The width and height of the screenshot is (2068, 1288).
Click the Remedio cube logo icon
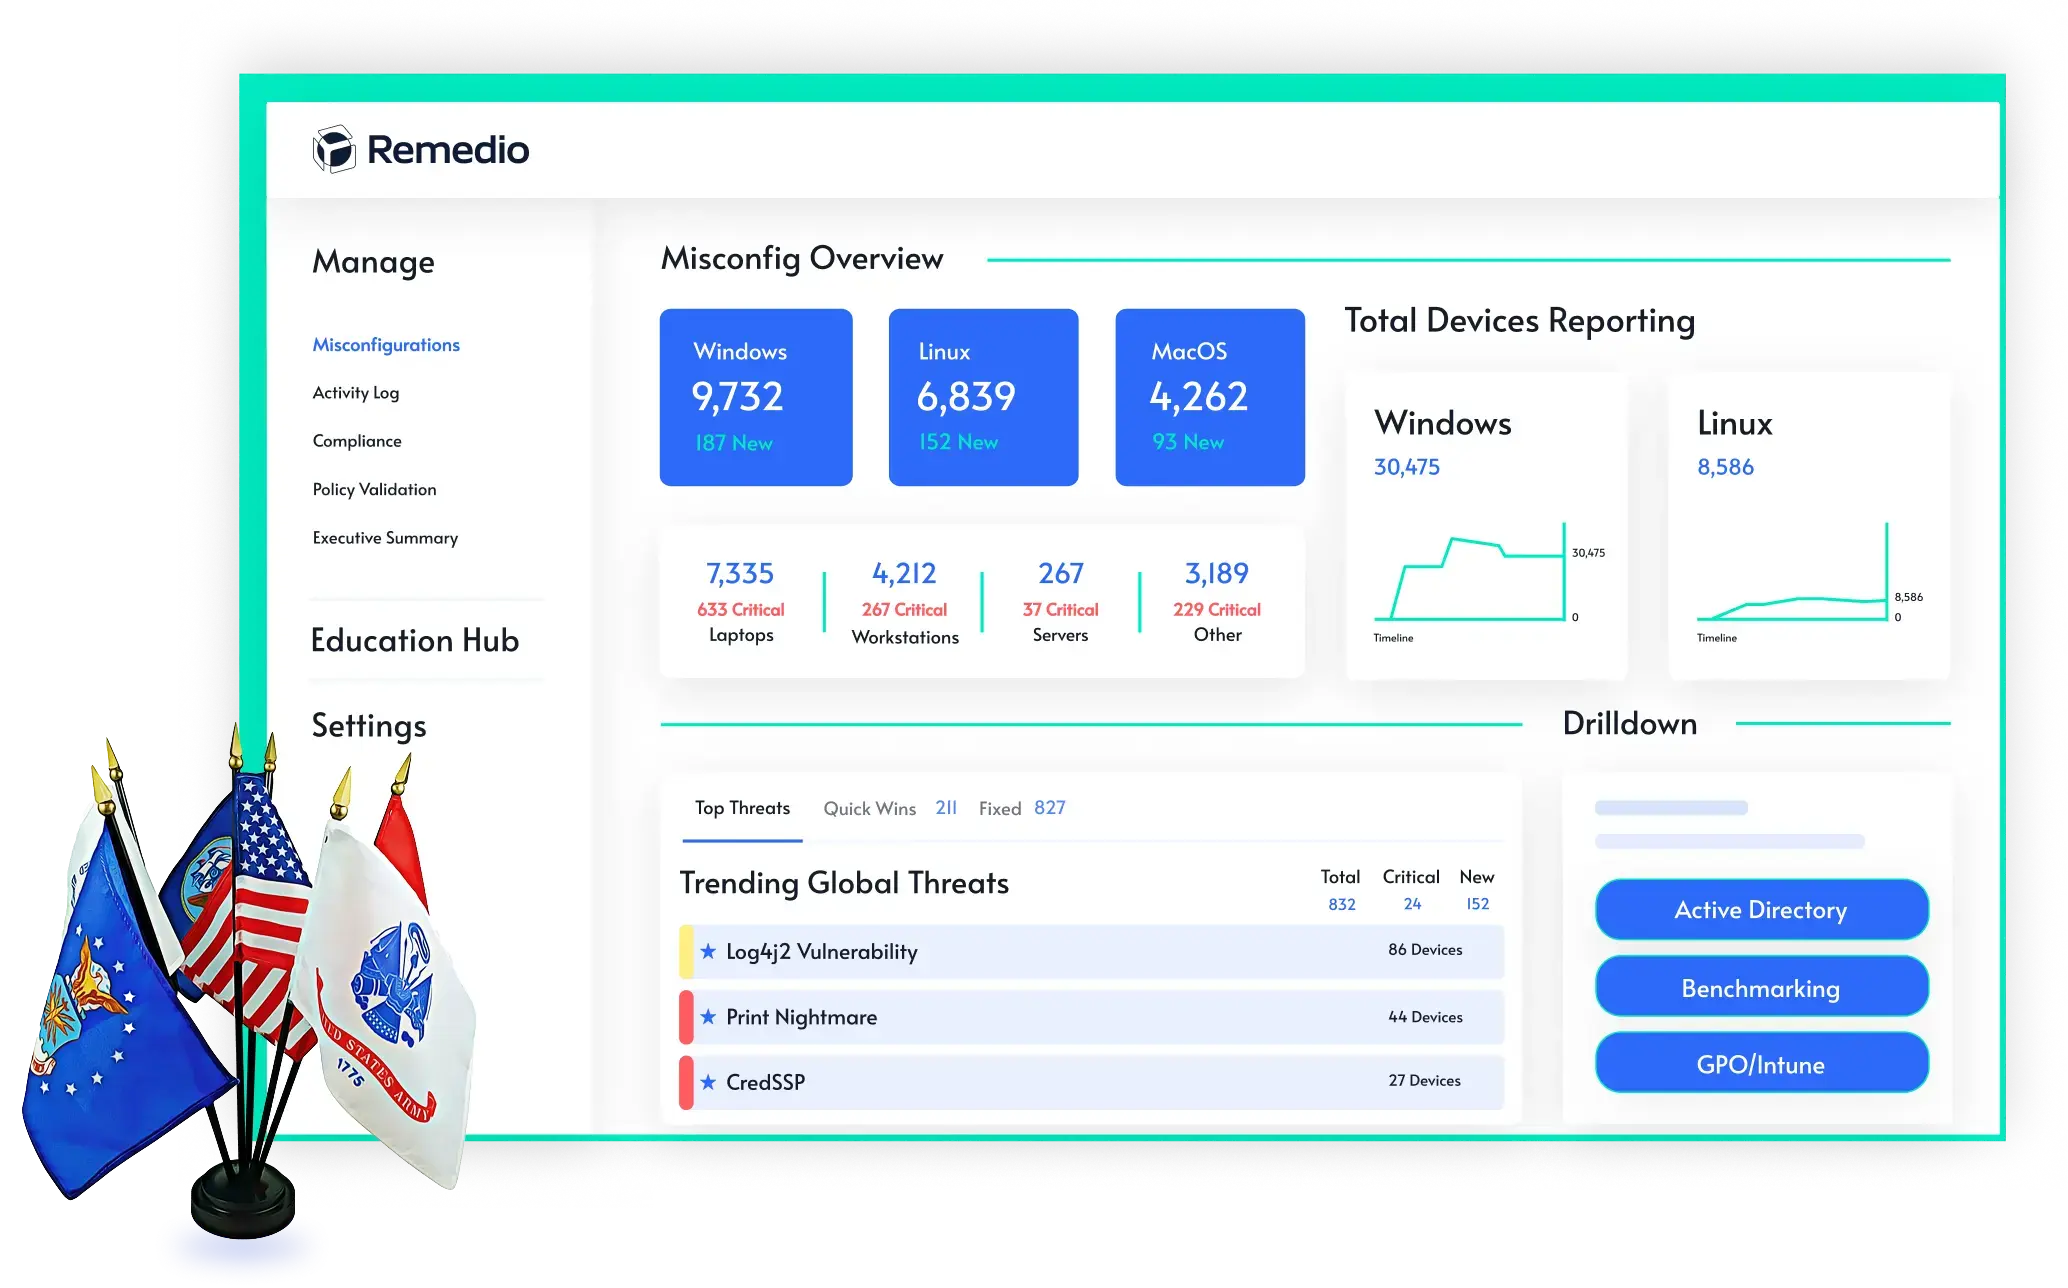334,149
